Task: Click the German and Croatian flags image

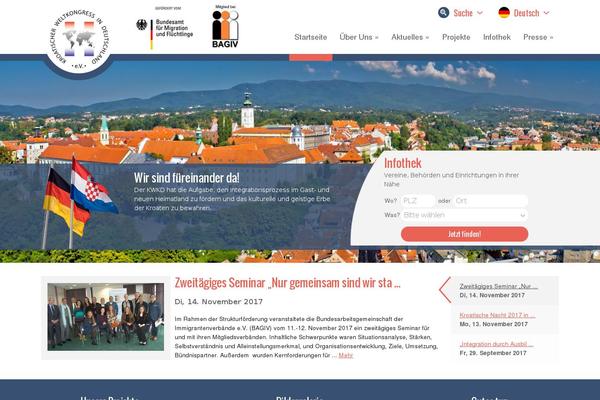Action: (80, 202)
